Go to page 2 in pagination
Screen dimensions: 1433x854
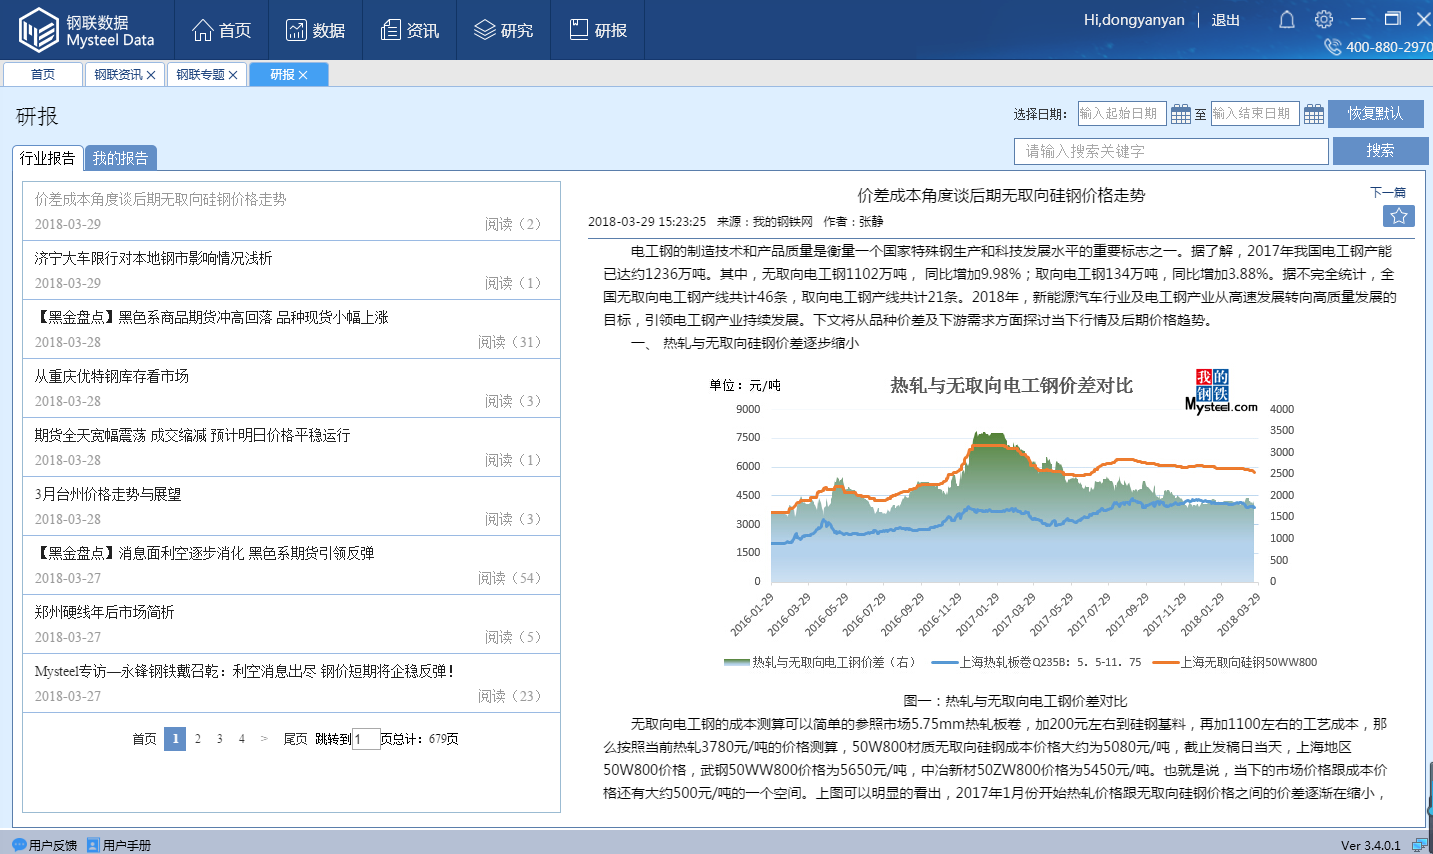[x=197, y=739]
